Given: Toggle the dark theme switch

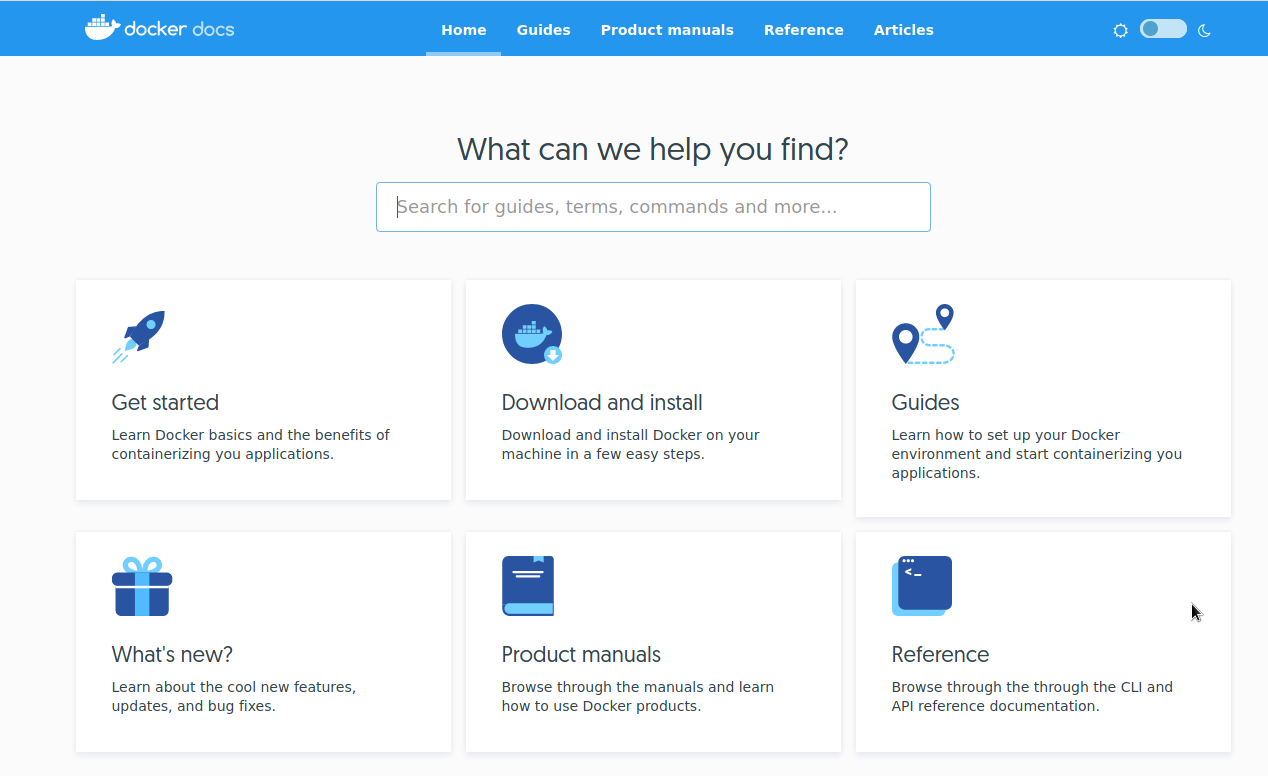Looking at the screenshot, I should pos(1163,29).
